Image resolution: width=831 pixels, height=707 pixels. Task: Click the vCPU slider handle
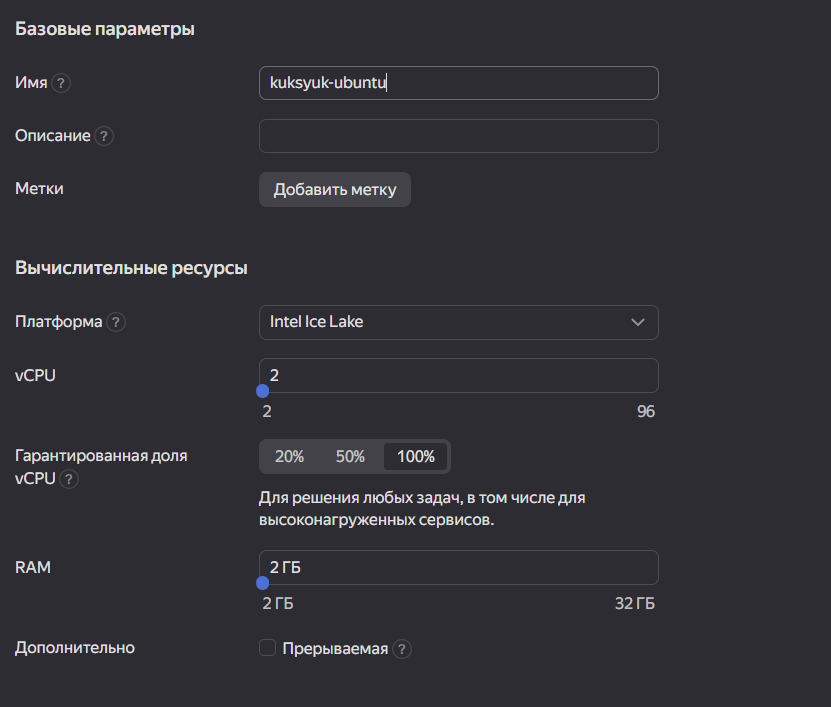263,392
